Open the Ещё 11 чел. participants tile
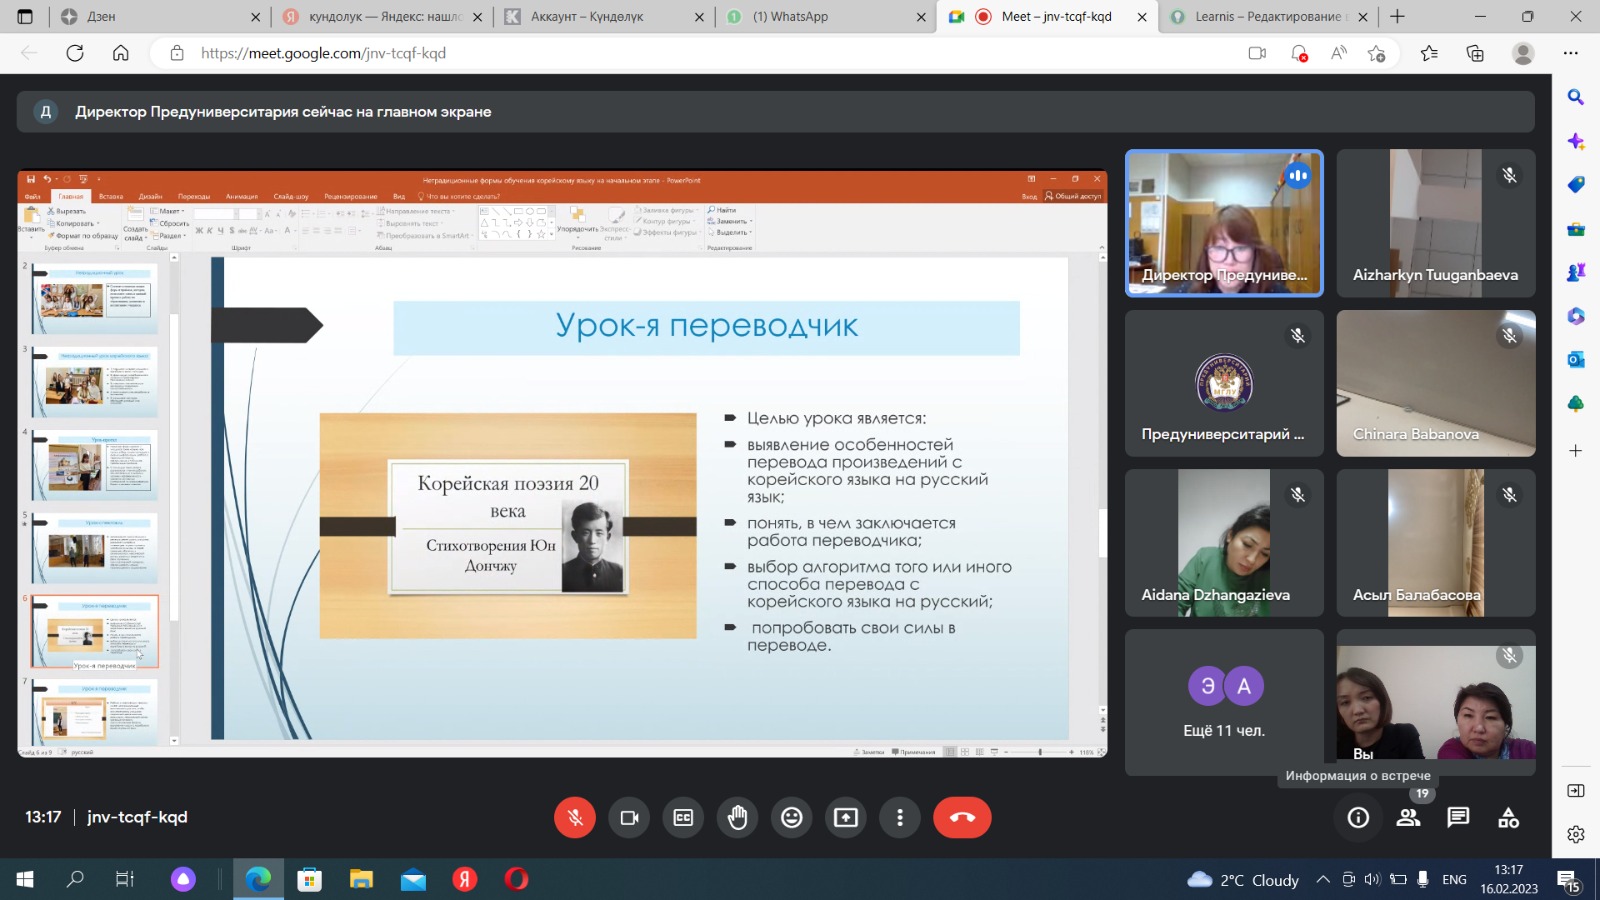The image size is (1600, 900). pyautogui.click(x=1224, y=702)
